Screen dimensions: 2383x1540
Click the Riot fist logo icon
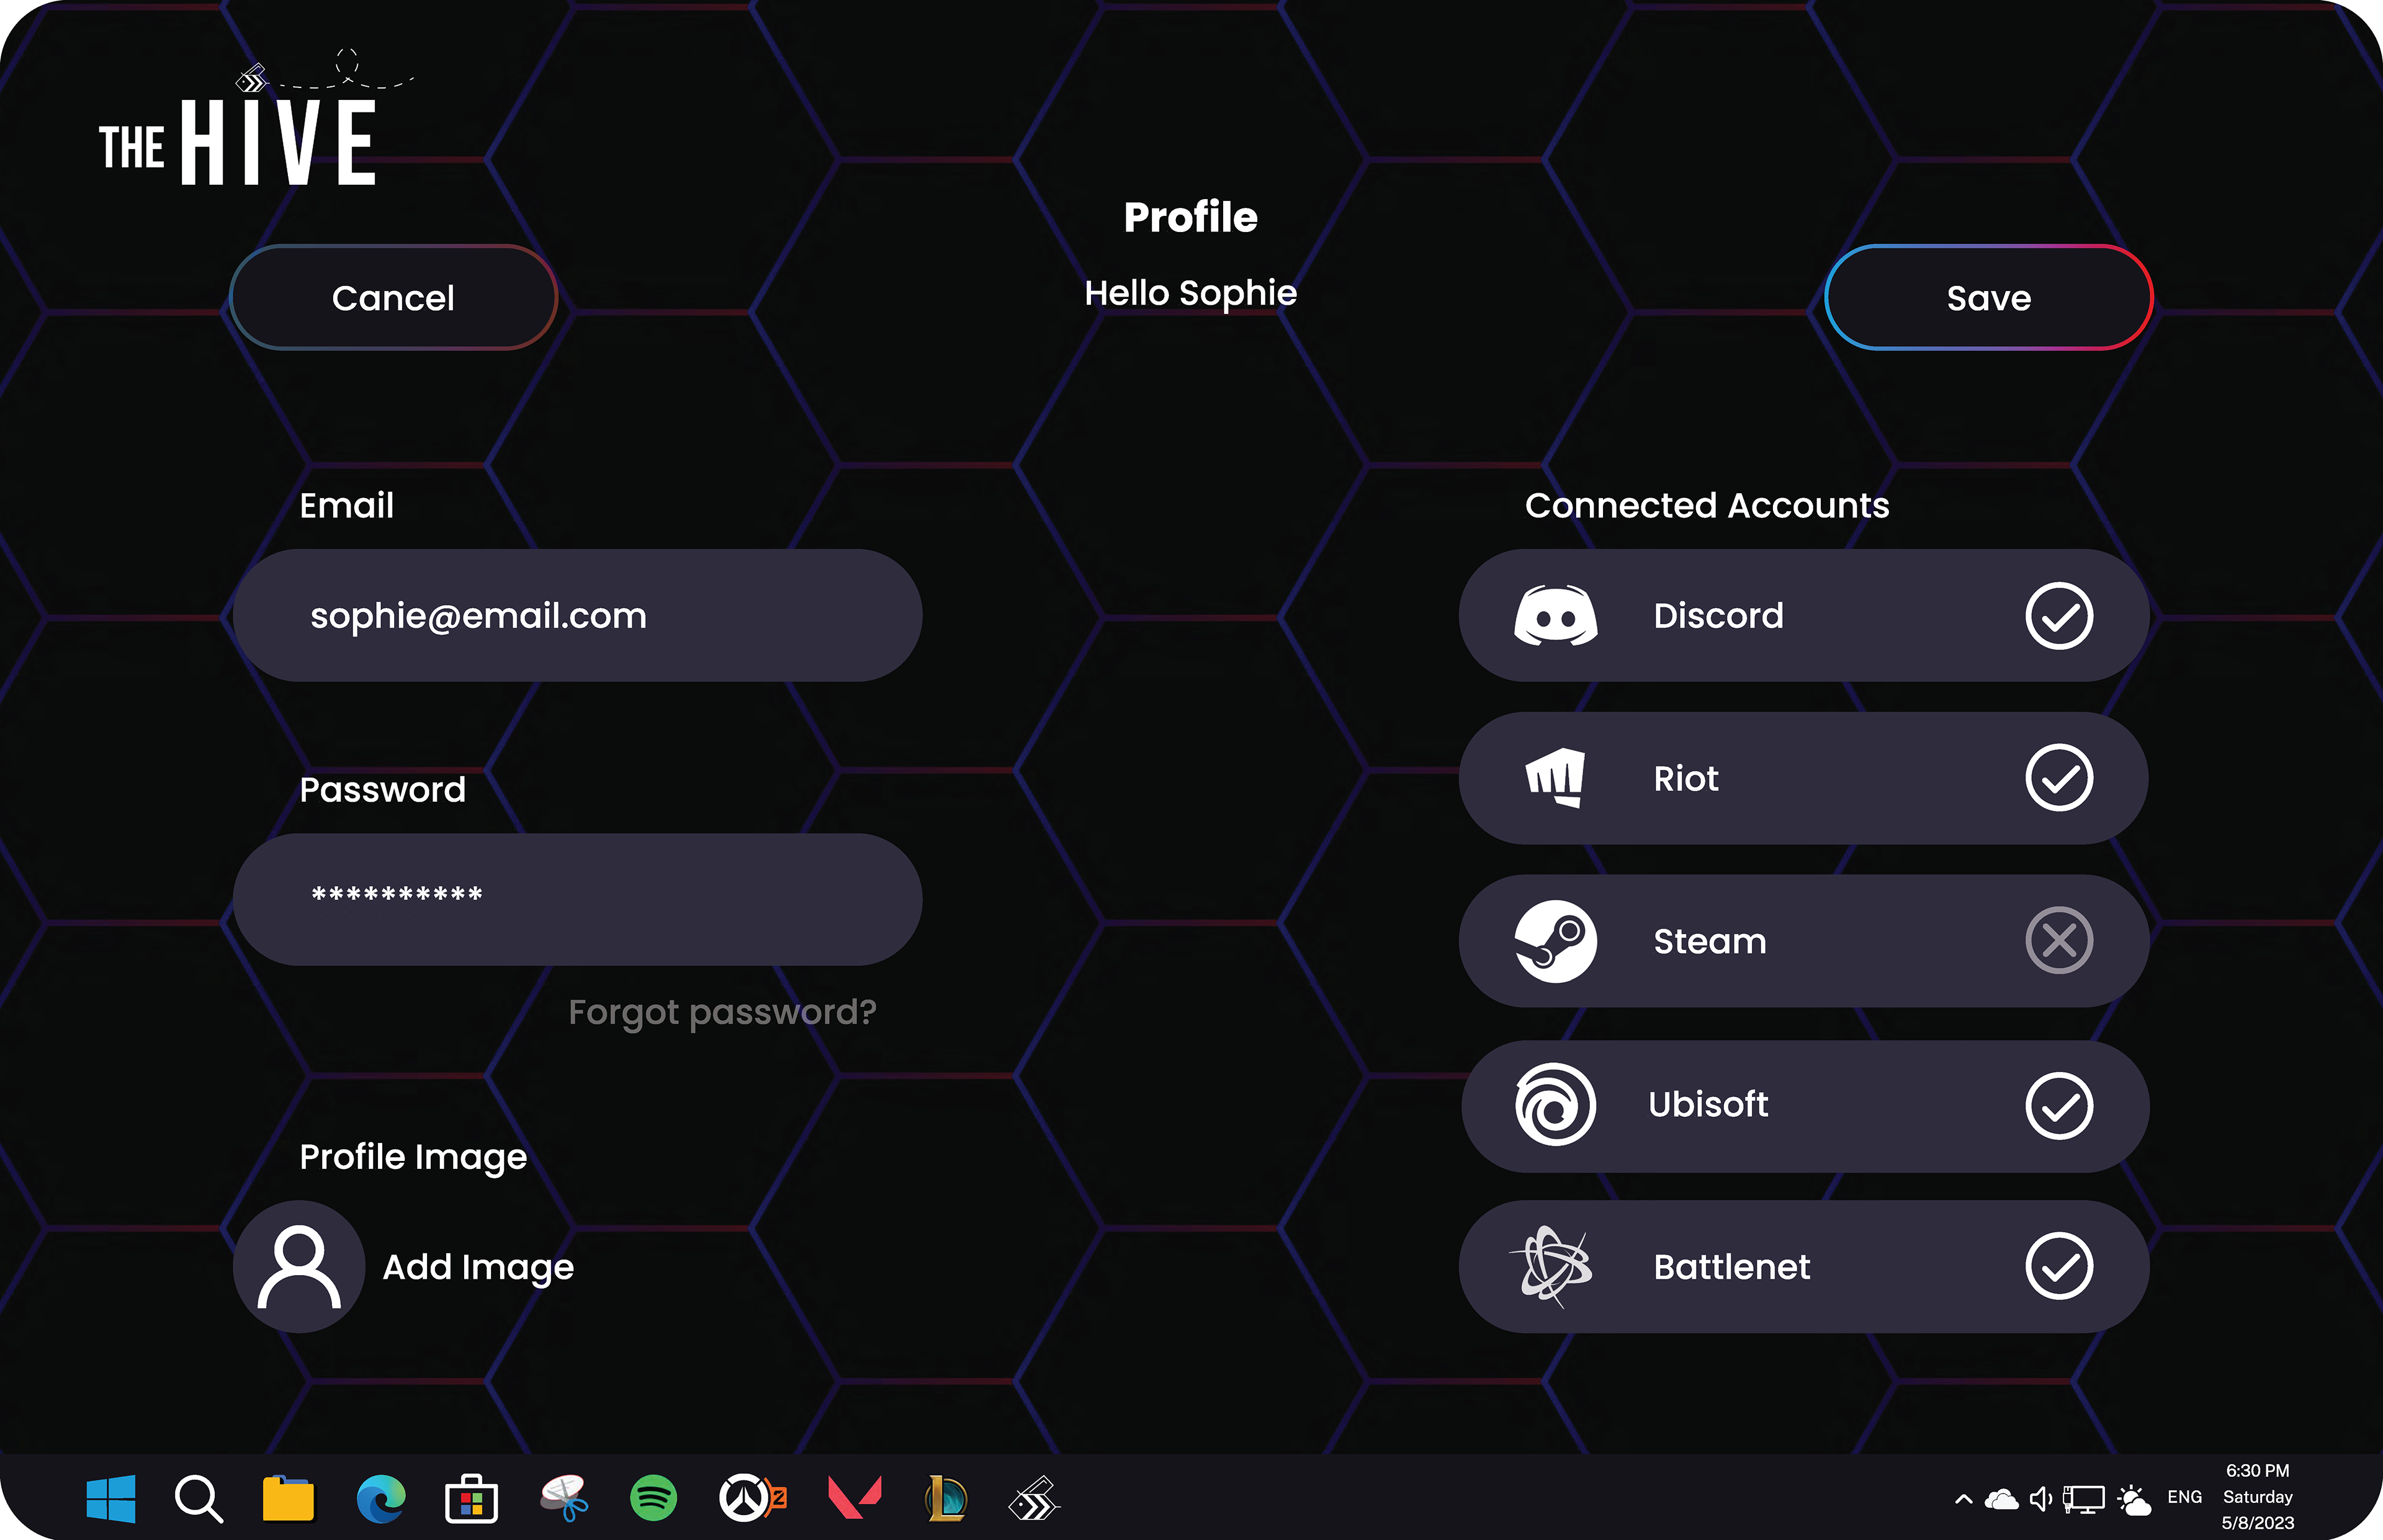coord(1555,778)
